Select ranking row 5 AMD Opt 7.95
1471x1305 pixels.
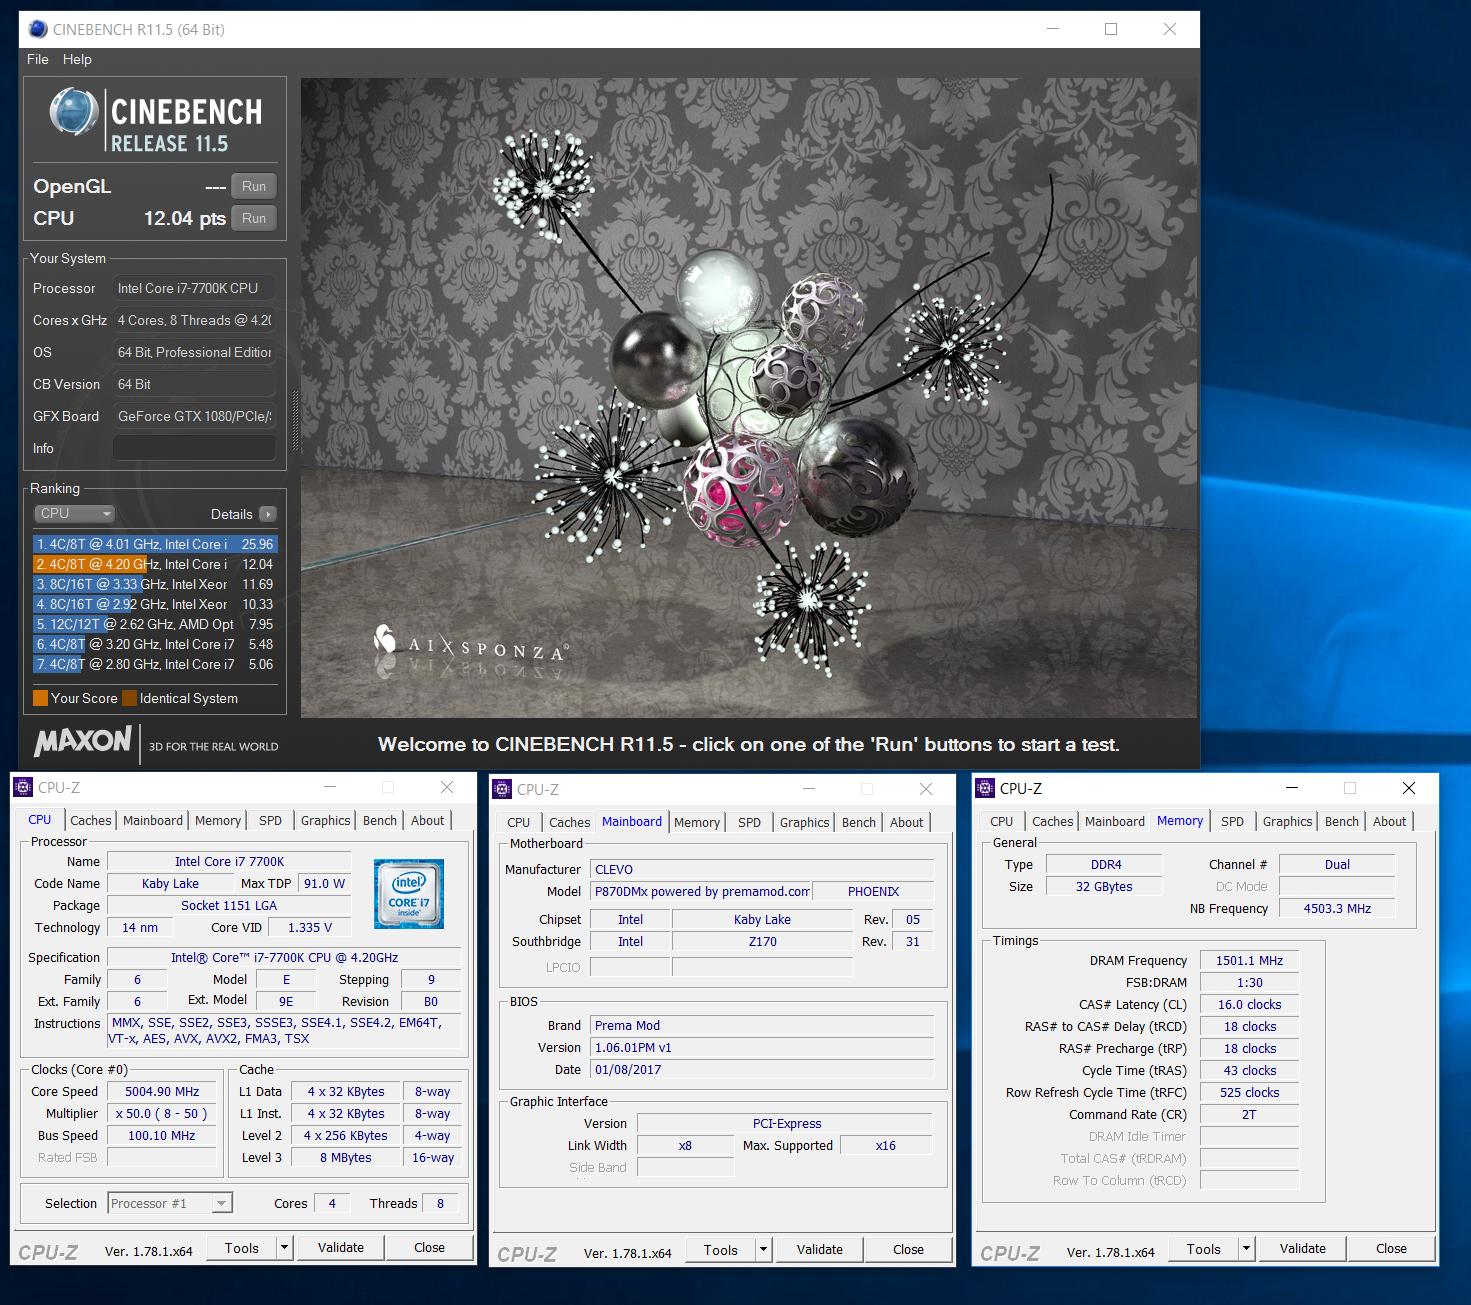pos(155,624)
